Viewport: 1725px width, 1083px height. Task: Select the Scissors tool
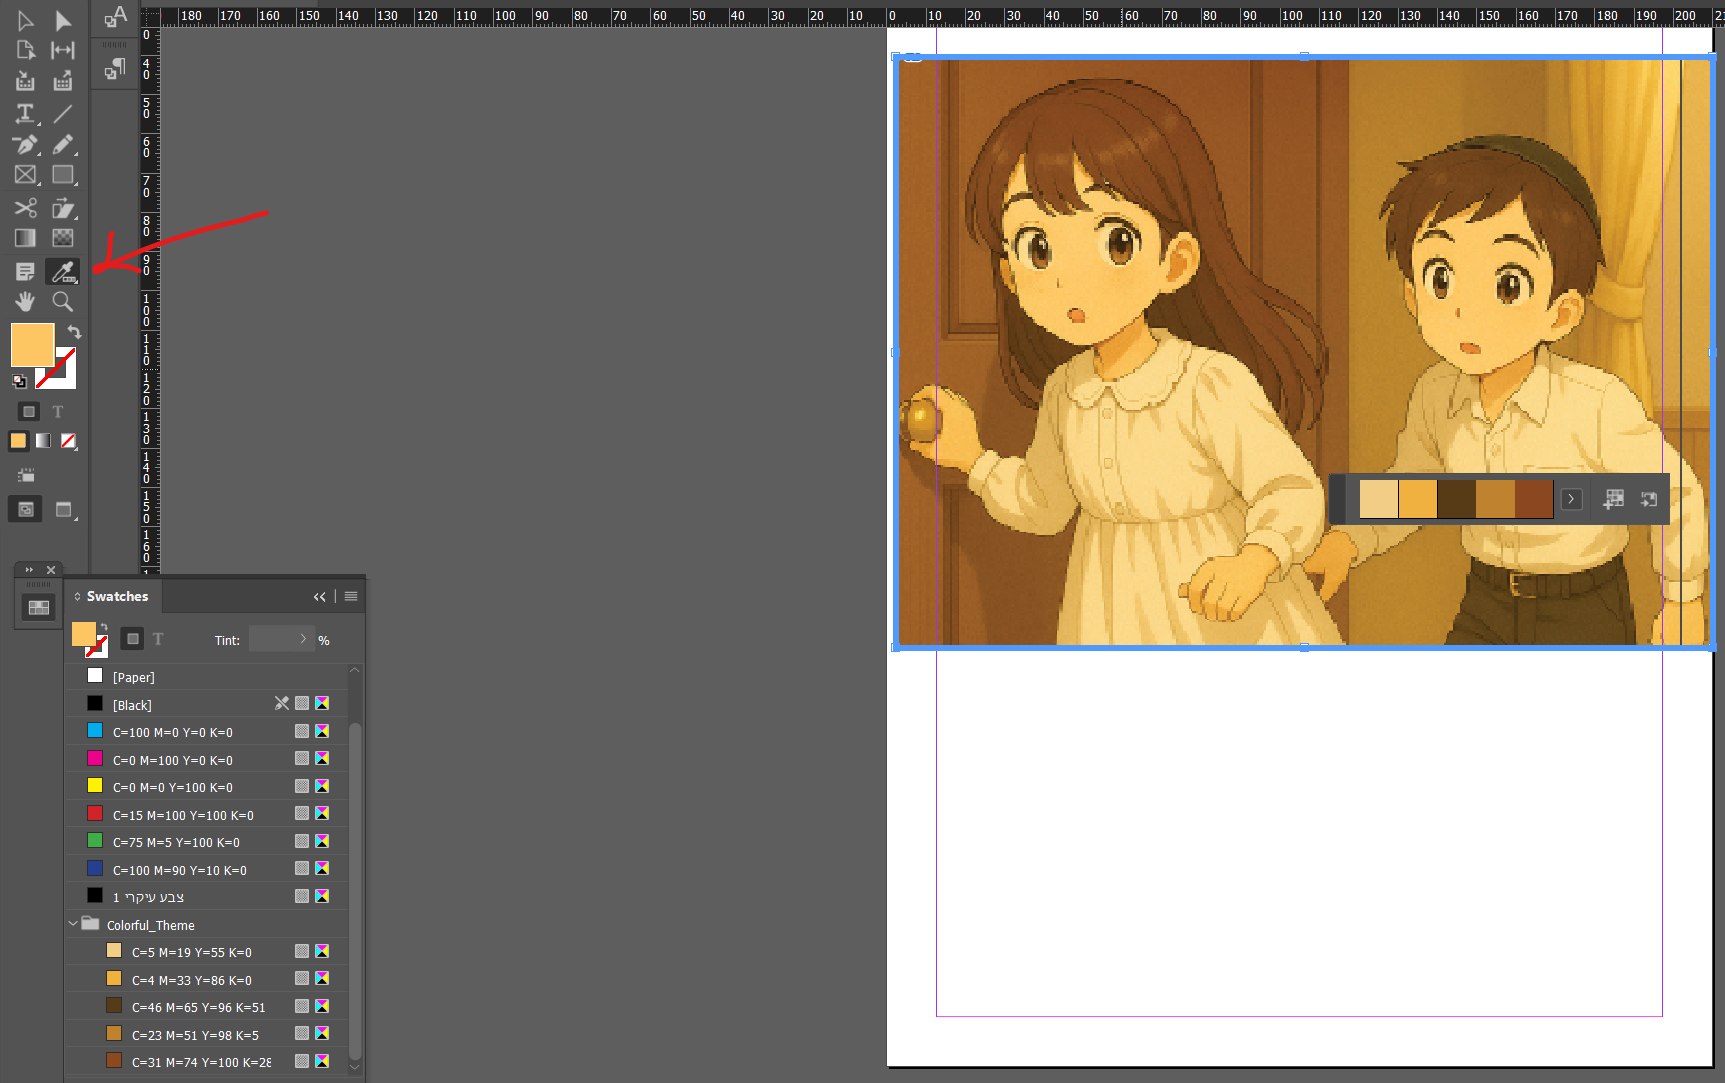click(x=25, y=208)
